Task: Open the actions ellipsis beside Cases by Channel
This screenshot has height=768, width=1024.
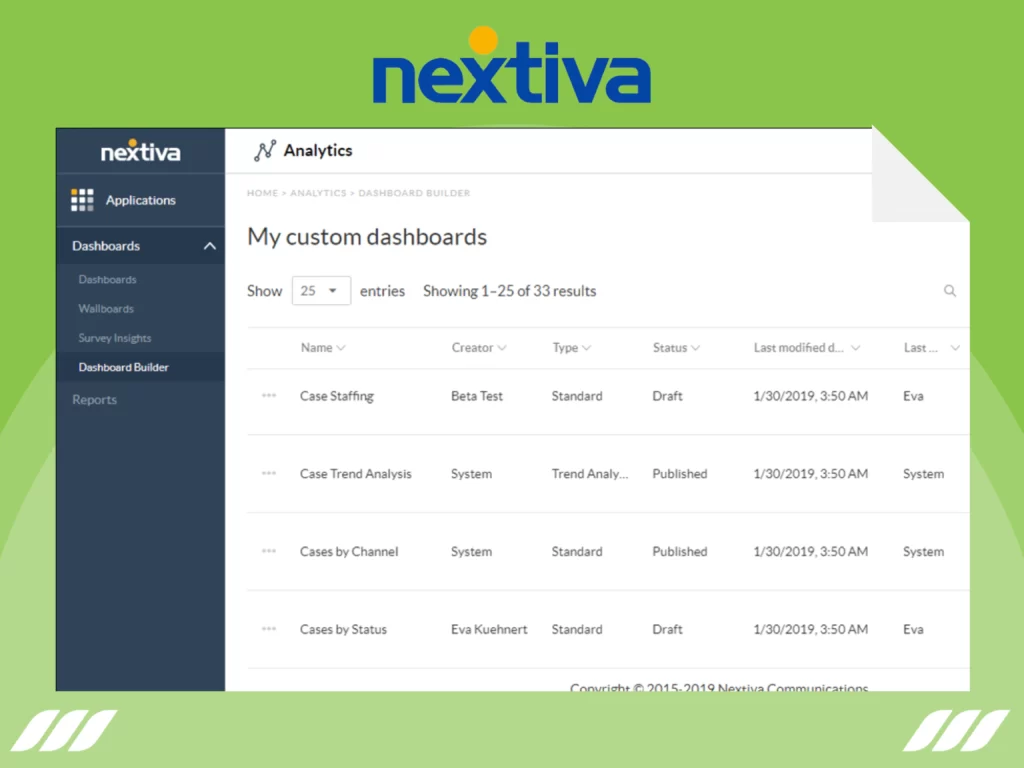Action: pos(268,551)
